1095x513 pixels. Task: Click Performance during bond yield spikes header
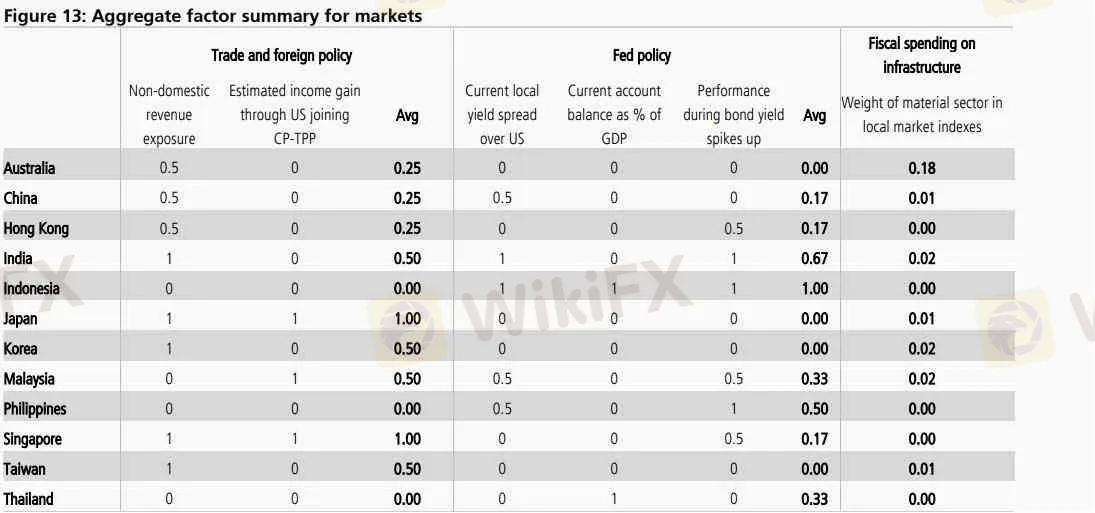tap(733, 115)
